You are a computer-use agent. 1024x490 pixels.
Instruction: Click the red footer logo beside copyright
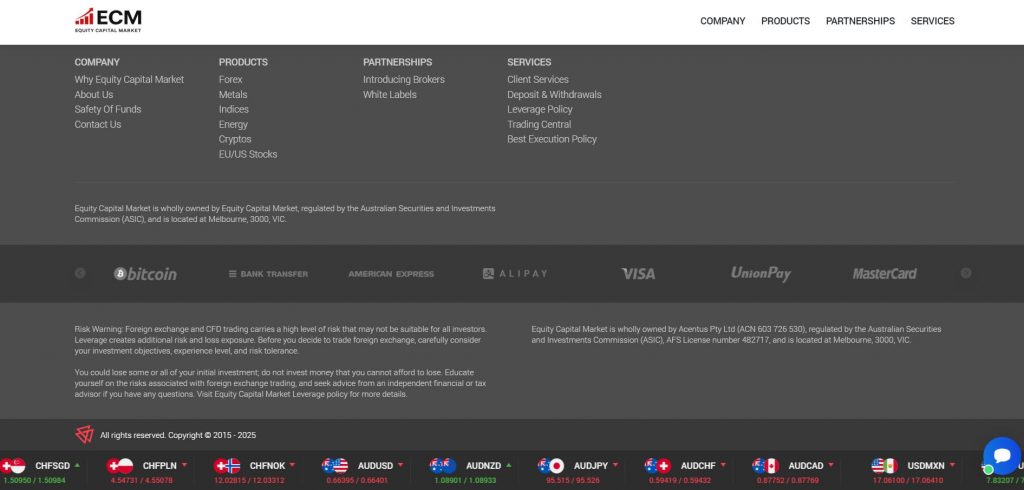84,434
